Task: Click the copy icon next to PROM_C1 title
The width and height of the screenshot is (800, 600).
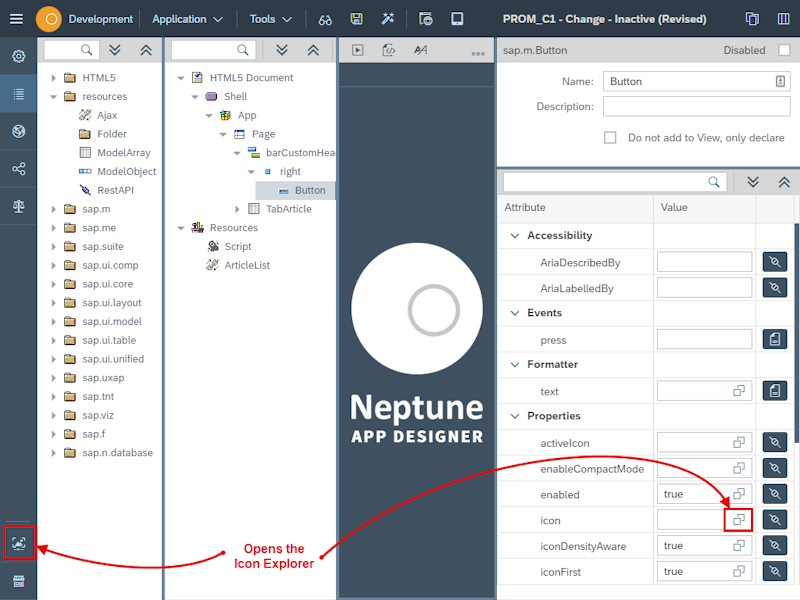Action: (x=752, y=18)
